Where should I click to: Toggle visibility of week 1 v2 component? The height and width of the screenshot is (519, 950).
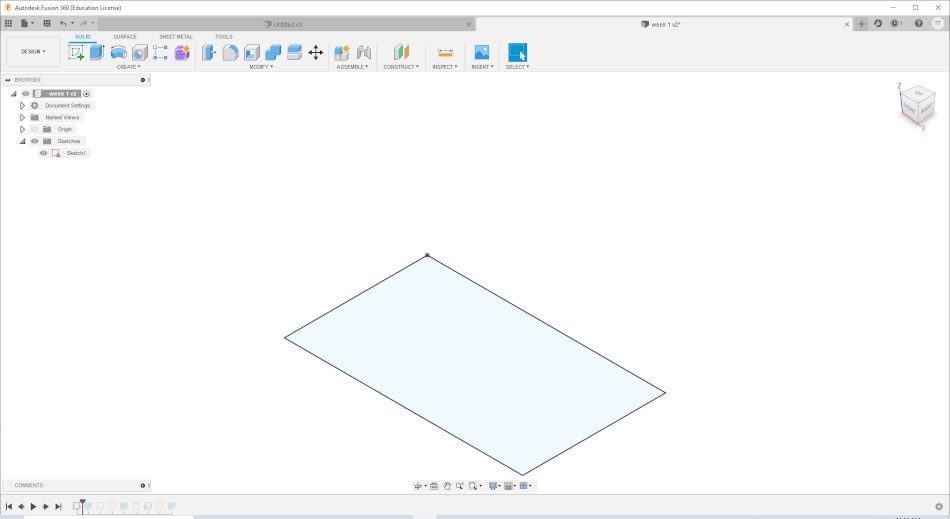pyautogui.click(x=25, y=94)
